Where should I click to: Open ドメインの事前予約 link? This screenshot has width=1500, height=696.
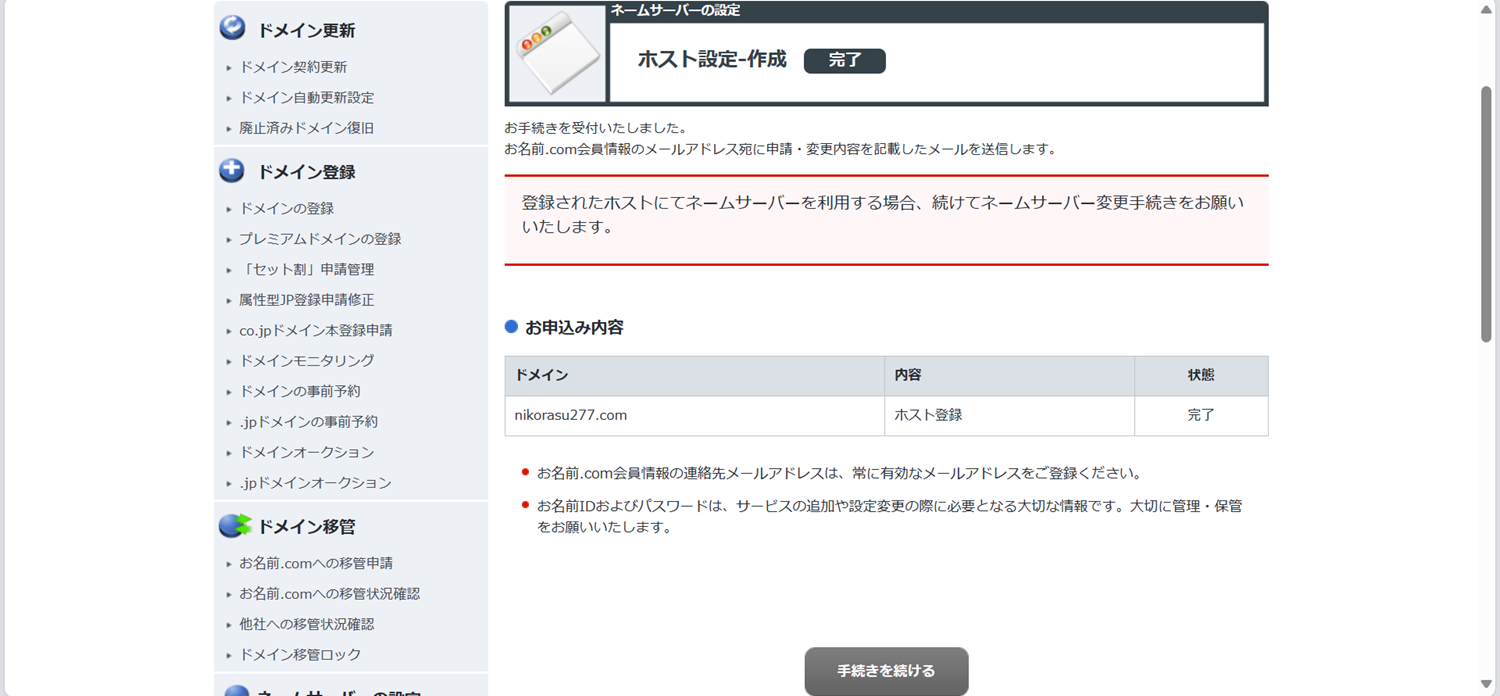(300, 392)
